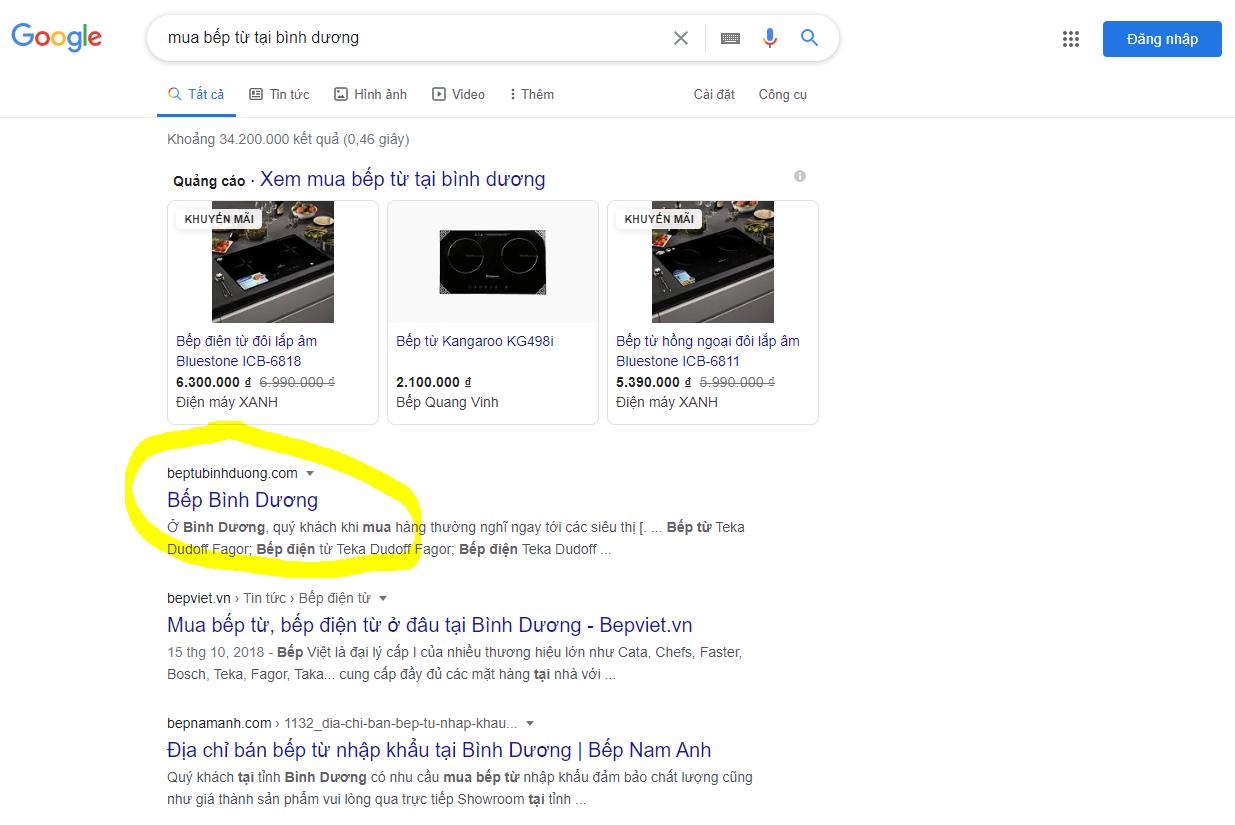
Task: Open Bluestone ICB-6818 product image
Action: pos(273,262)
